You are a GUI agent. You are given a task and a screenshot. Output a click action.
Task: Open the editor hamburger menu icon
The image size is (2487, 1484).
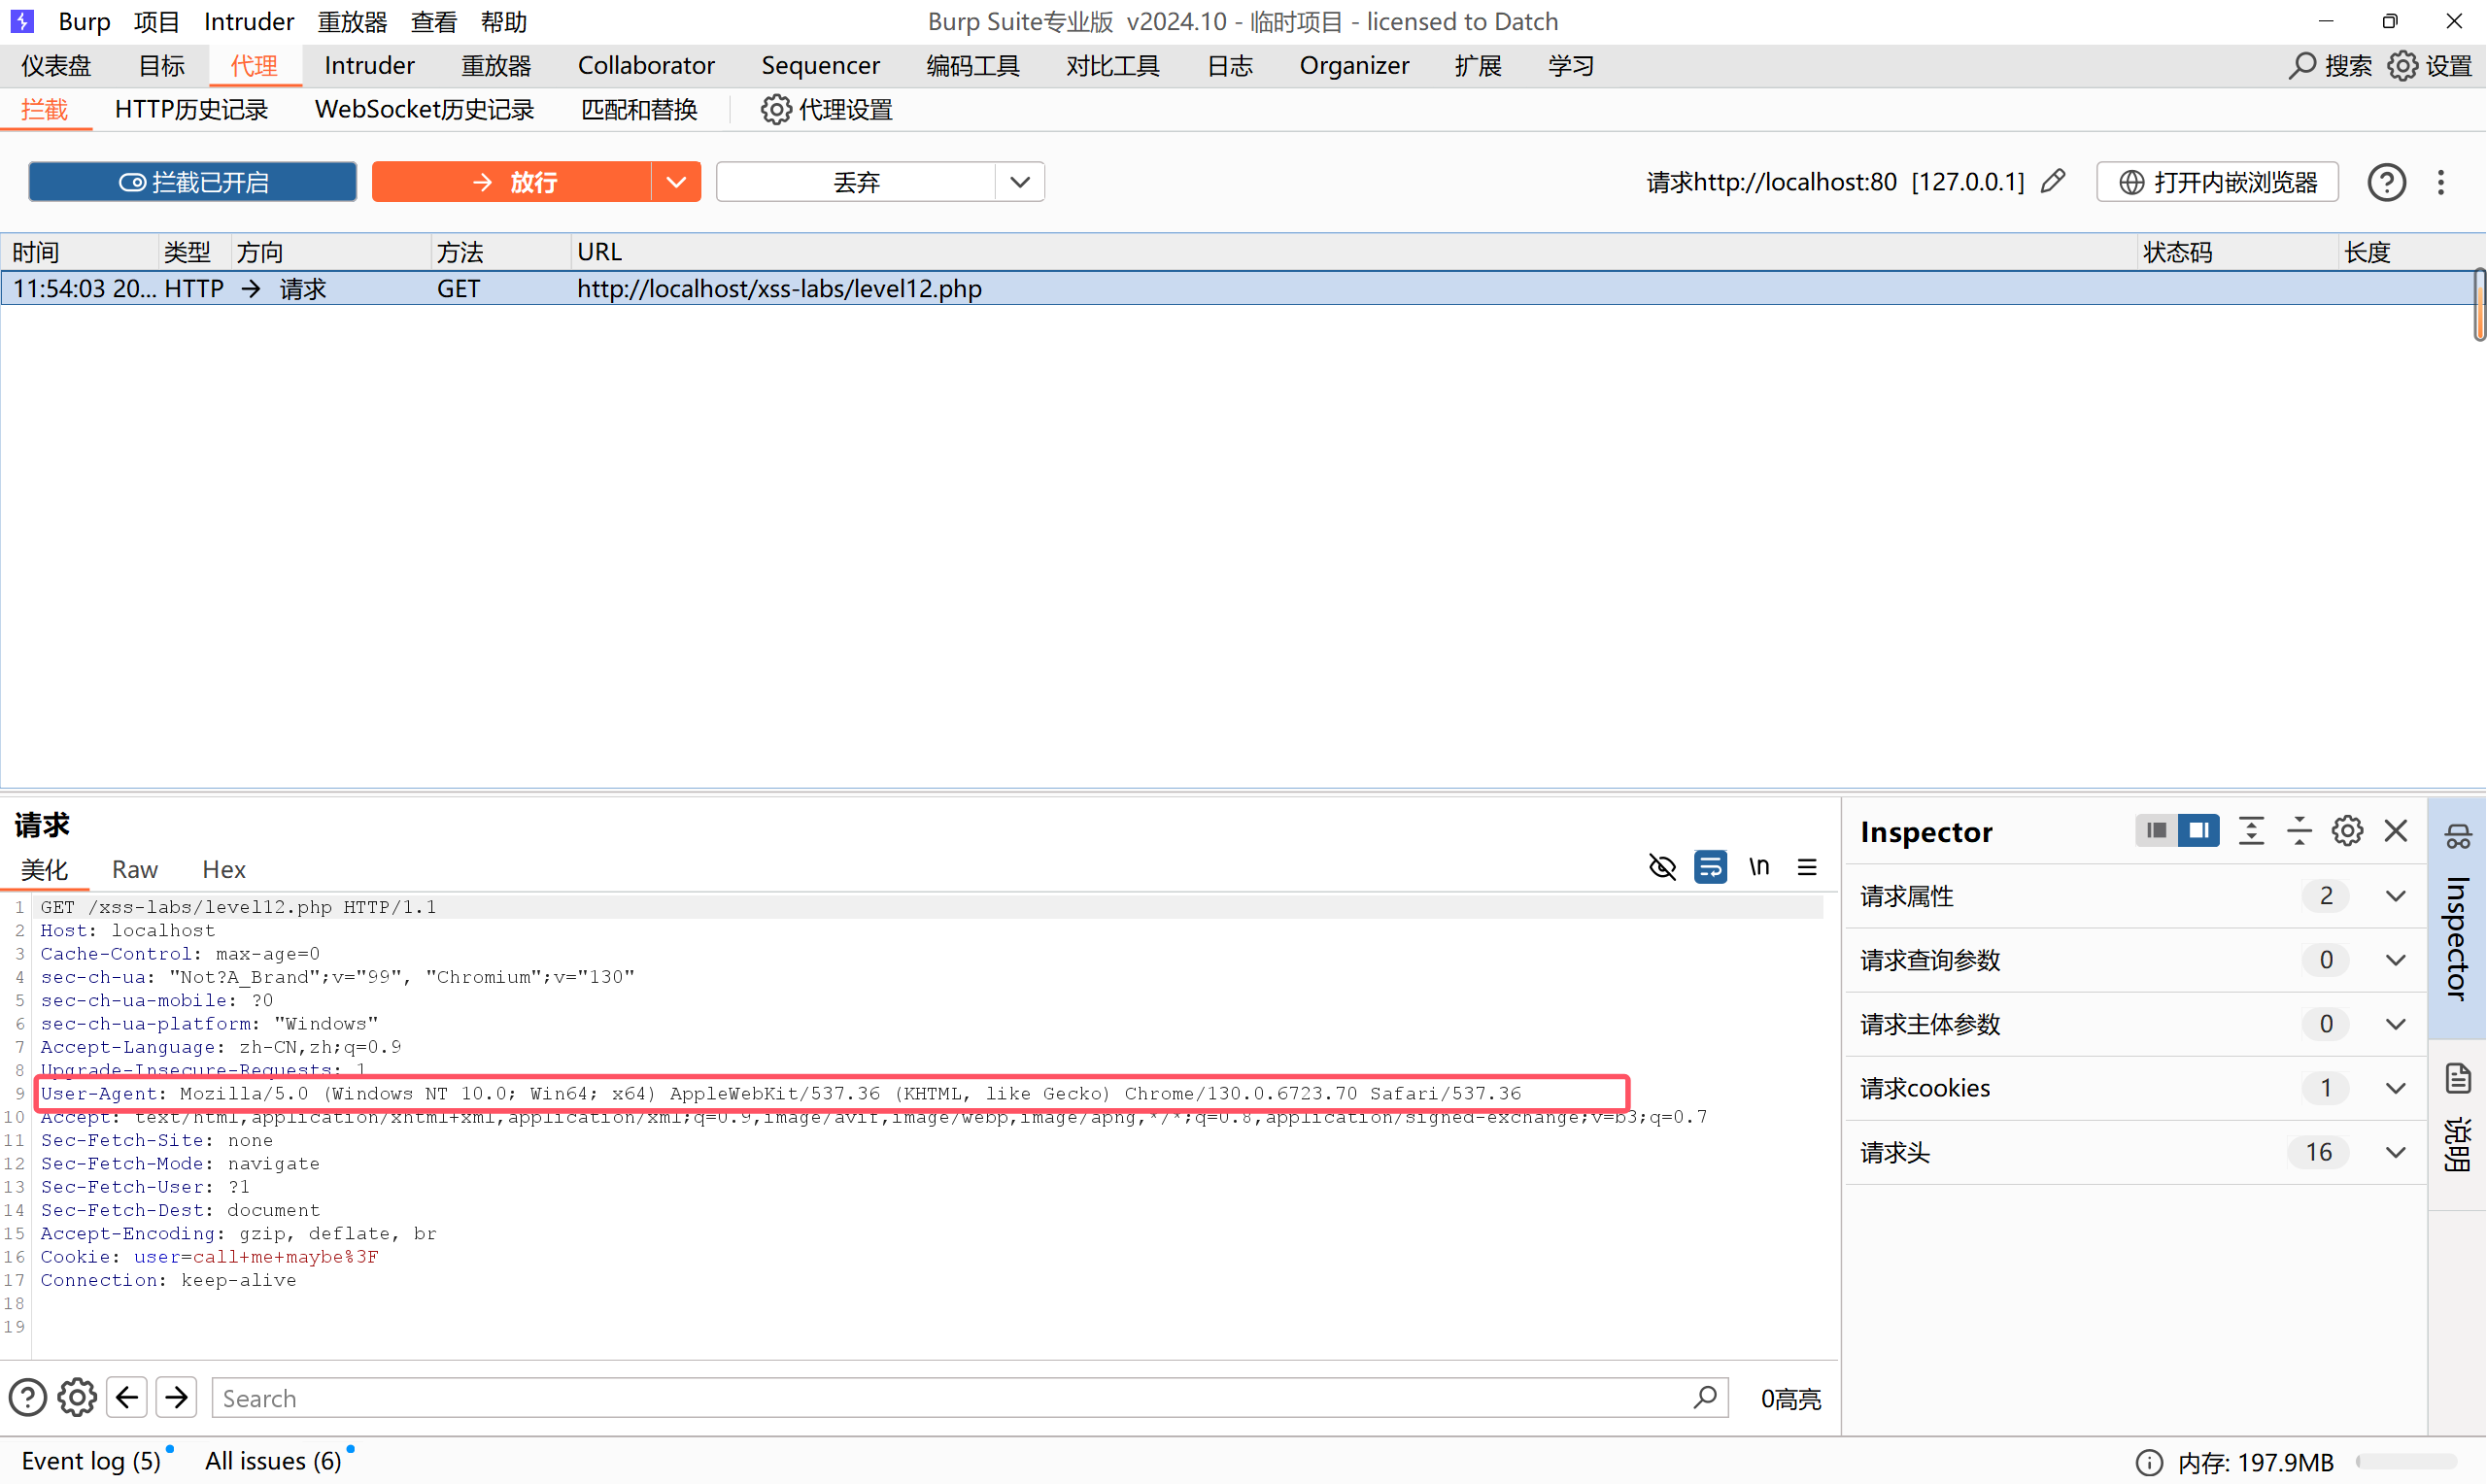coord(1807,867)
